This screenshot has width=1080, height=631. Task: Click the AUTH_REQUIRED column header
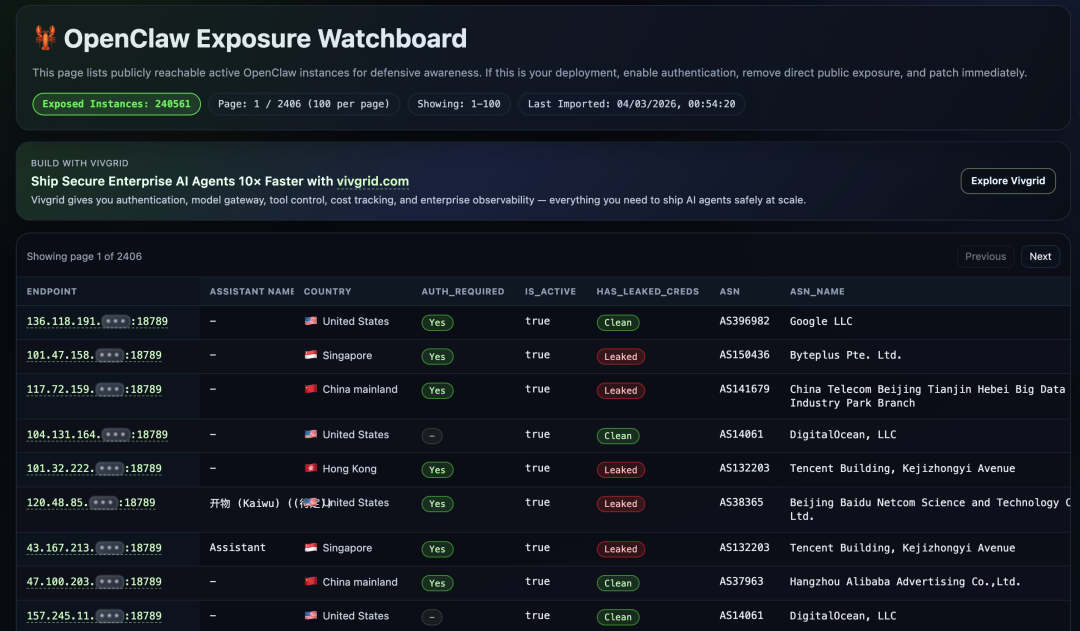click(x=462, y=292)
